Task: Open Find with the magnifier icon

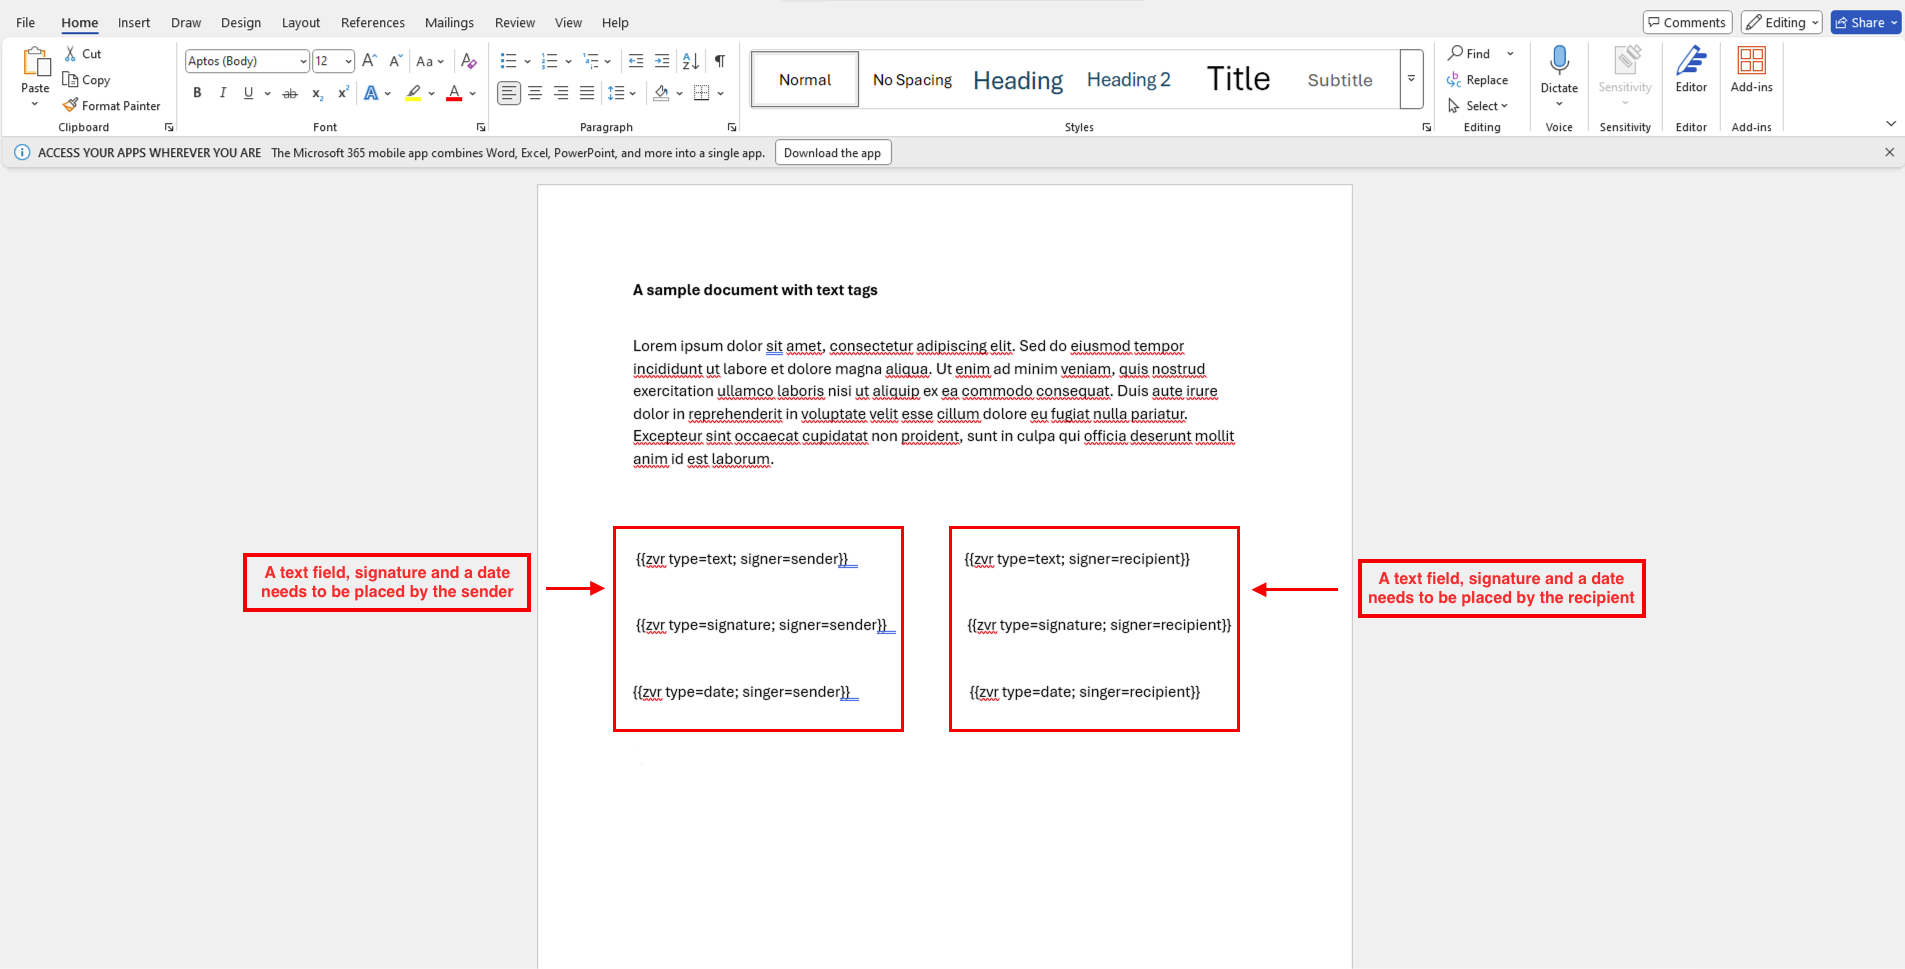Action: coord(1455,53)
